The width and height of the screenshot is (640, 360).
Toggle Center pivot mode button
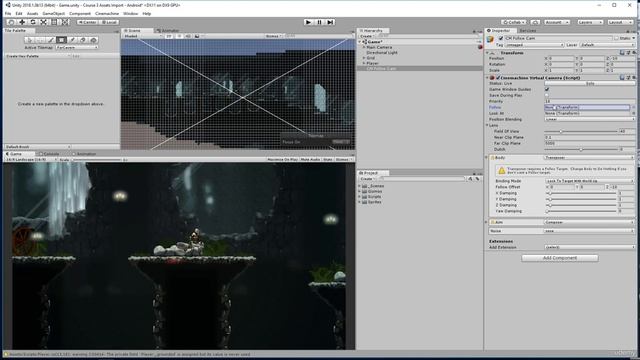click(x=87, y=22)
